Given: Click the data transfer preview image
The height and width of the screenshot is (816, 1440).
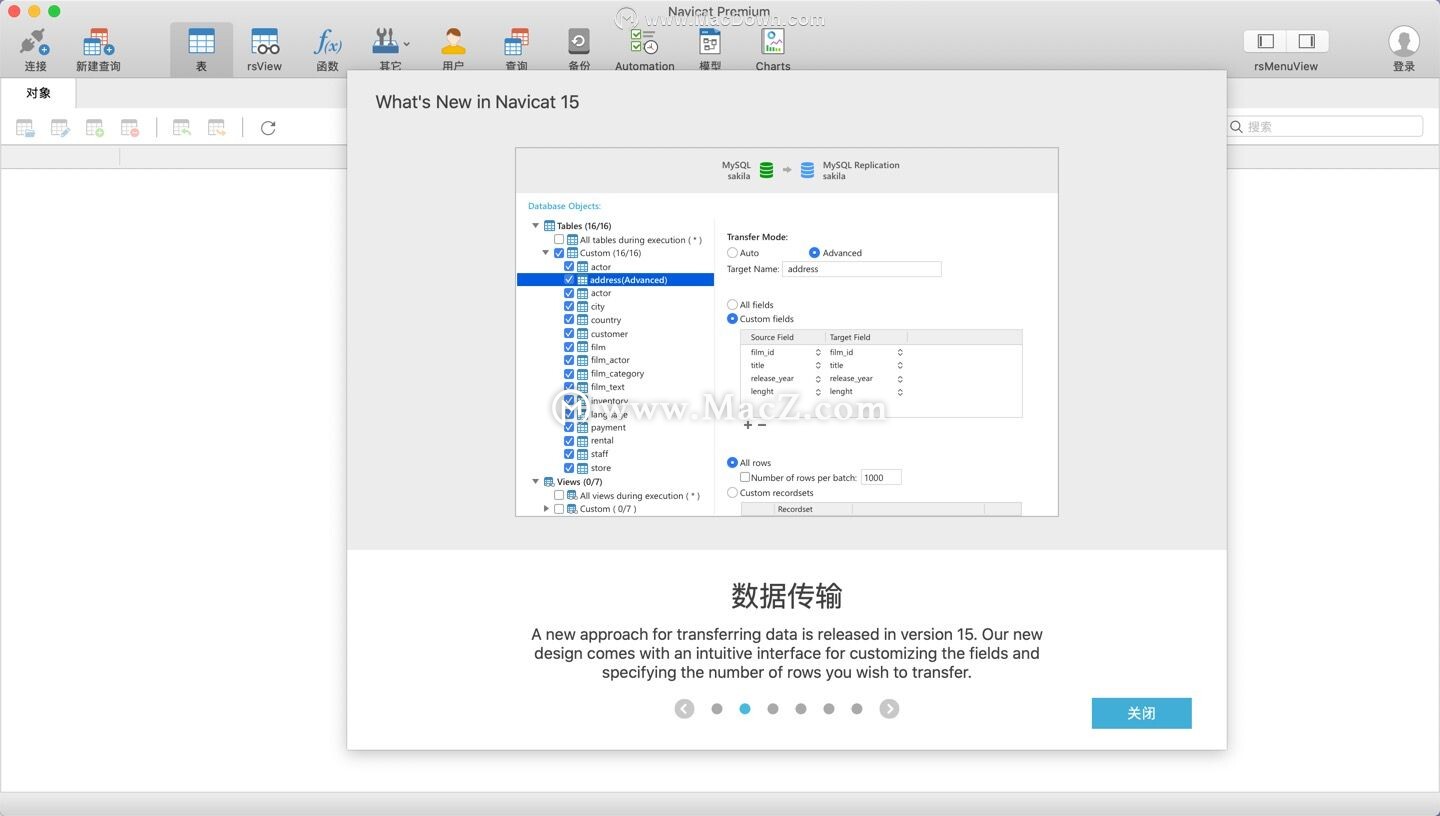Looking at the screenshot, I should coord(787,332).
